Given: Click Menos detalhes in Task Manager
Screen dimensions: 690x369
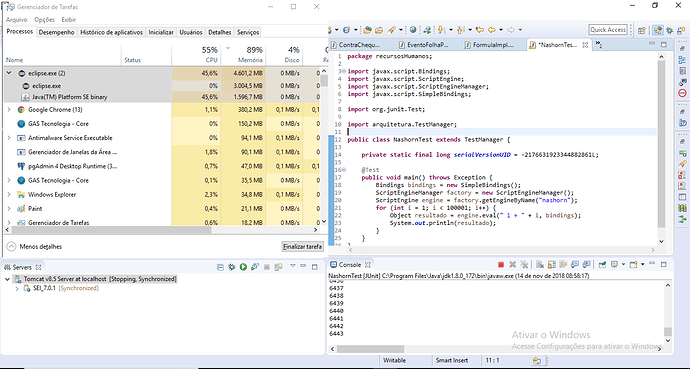Looking at the screenshot, I should click(x=35, y=247).
